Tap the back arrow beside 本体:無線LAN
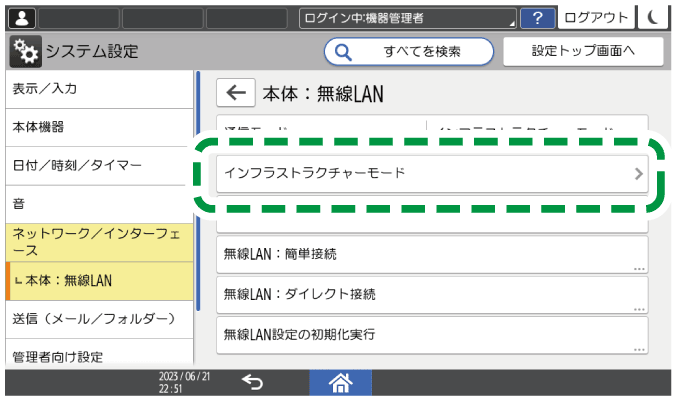Viewport: 676px width, 400px height. click(236, 93)
